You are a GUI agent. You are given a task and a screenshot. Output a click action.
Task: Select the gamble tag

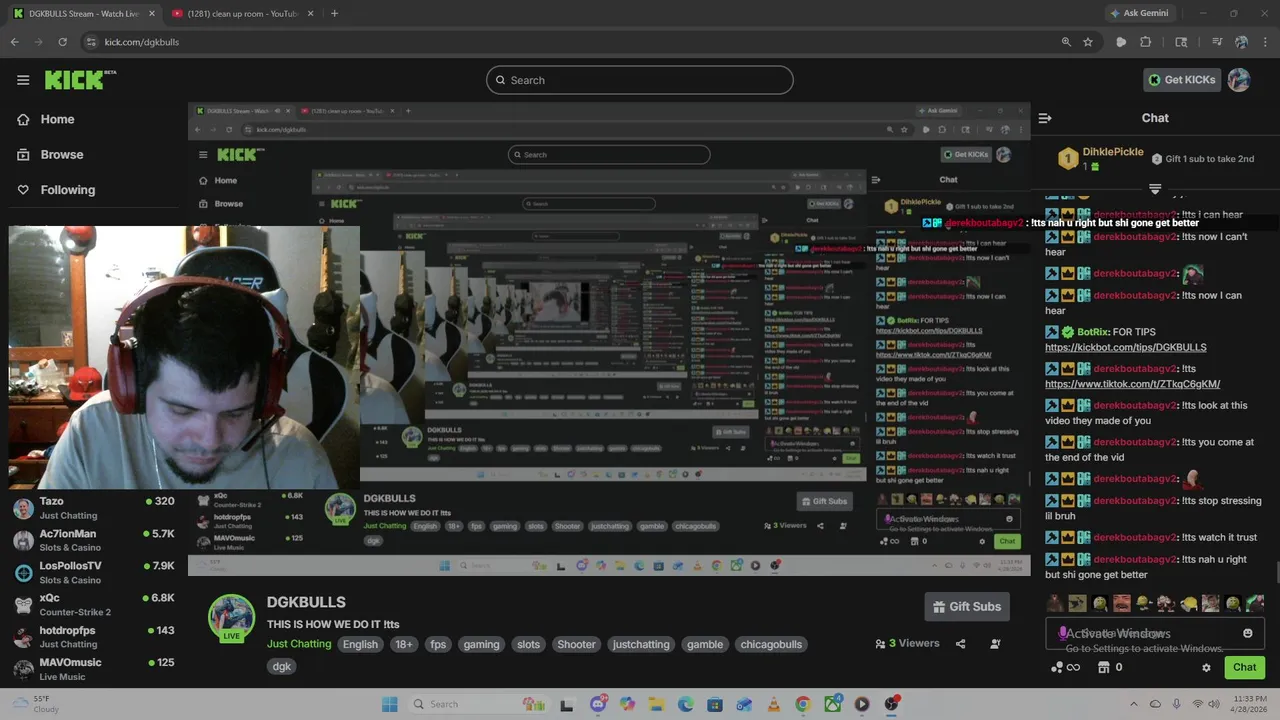click(705, 645)
